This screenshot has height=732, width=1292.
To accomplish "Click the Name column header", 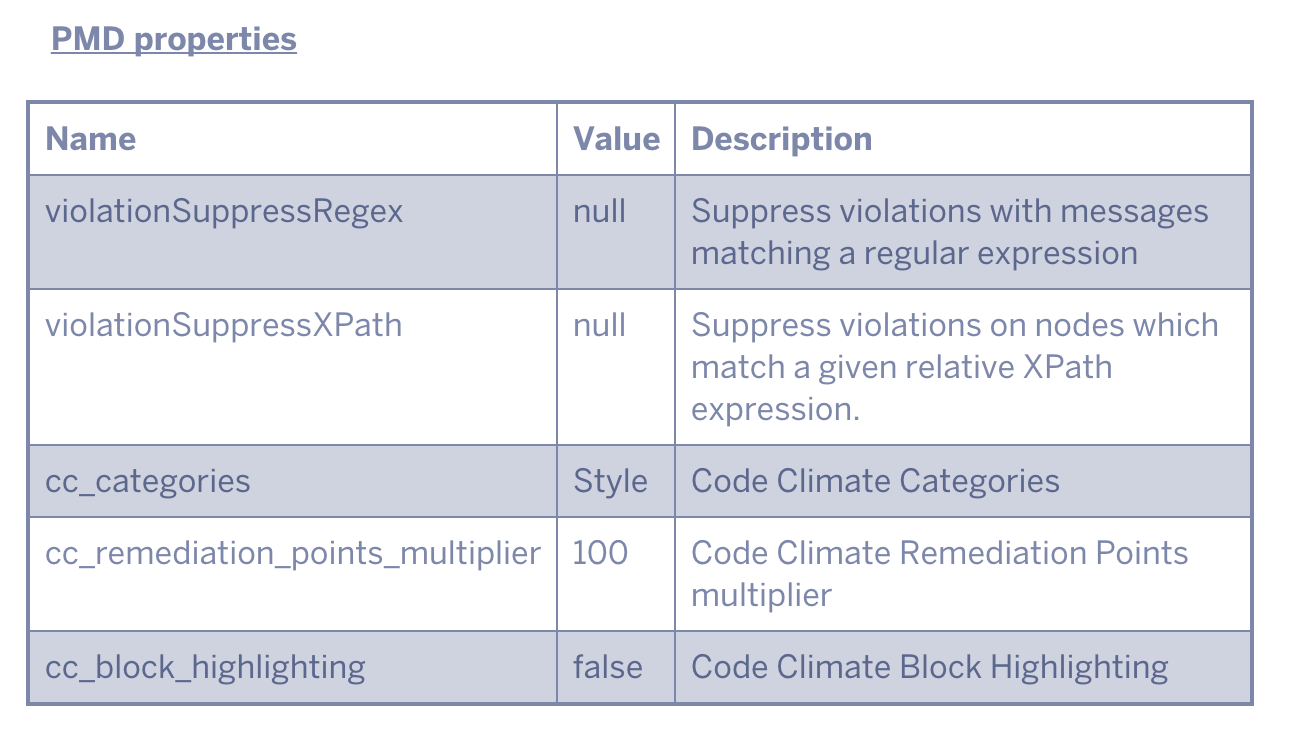I will tap(91, 139).
